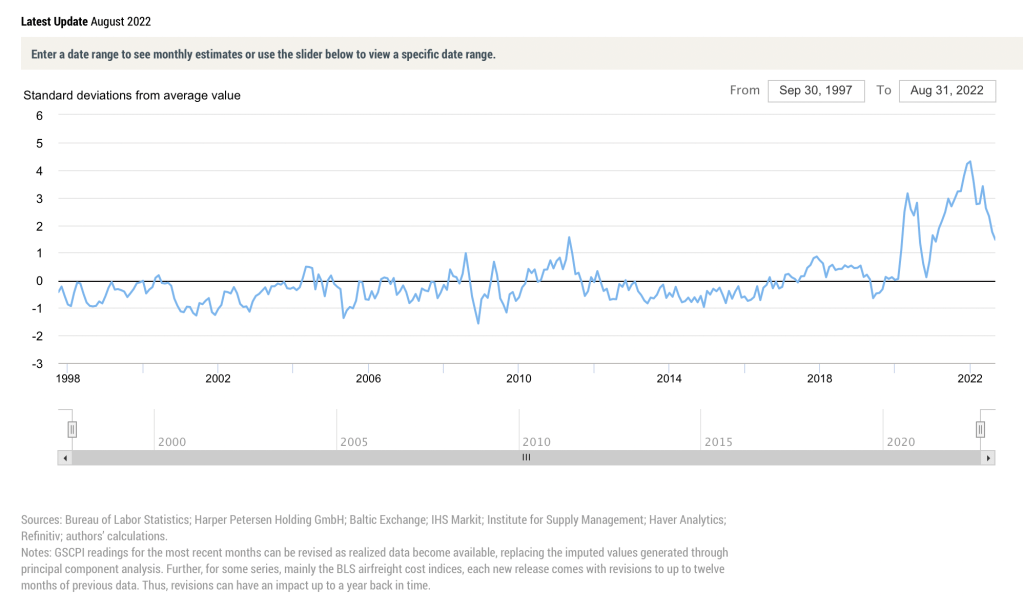This screenshot has height=611, width=1023.
Task: Click the 6 label on the y-axis
Action: tap(40, 115)
